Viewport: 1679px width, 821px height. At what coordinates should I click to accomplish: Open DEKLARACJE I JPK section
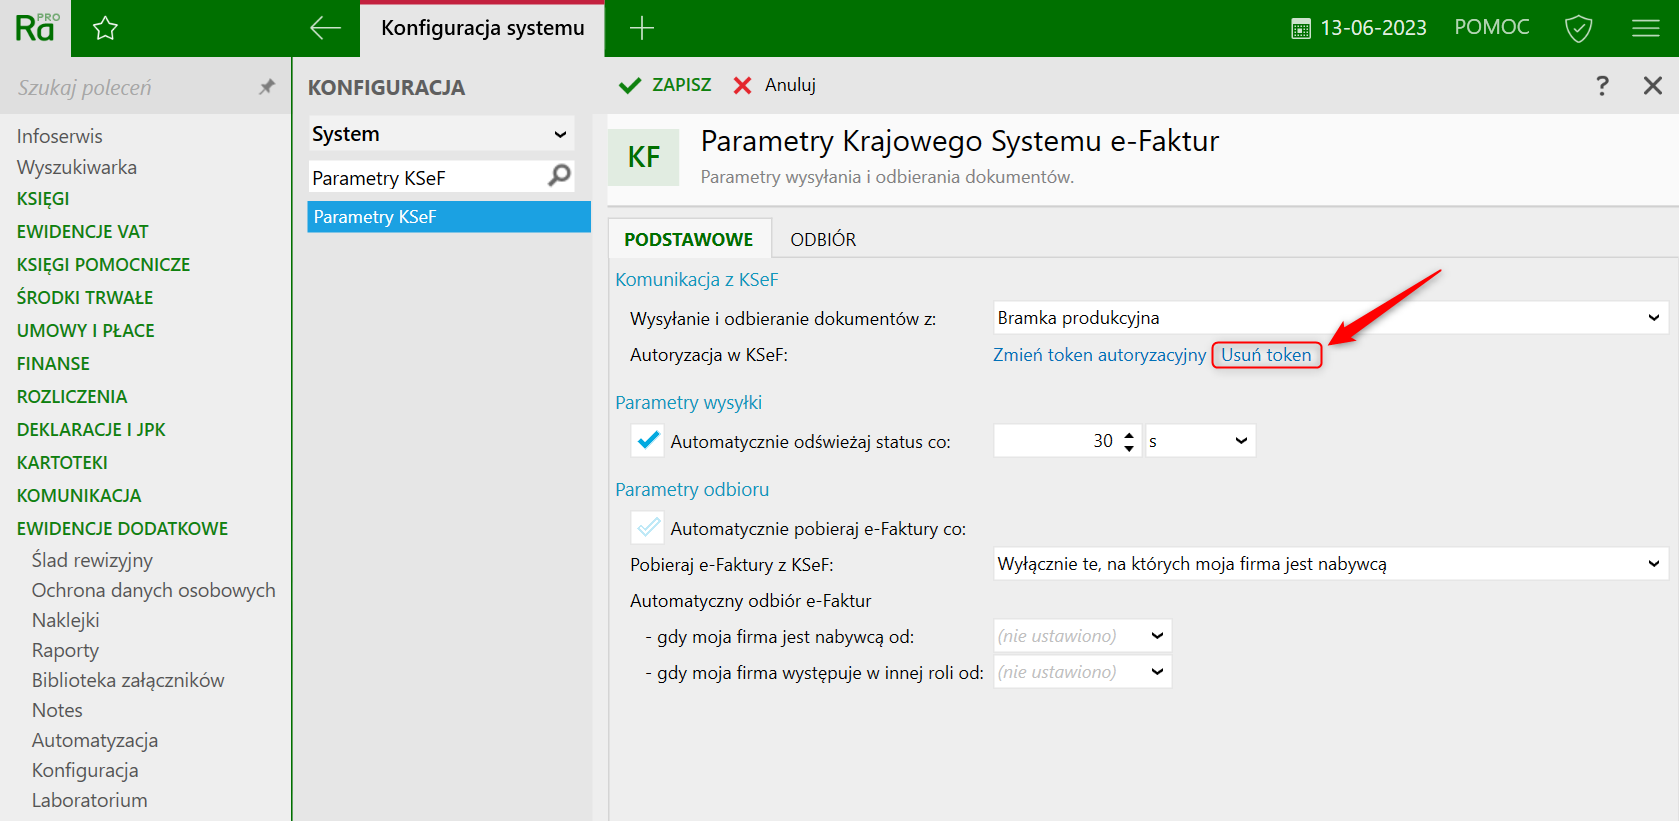point(91,430)
